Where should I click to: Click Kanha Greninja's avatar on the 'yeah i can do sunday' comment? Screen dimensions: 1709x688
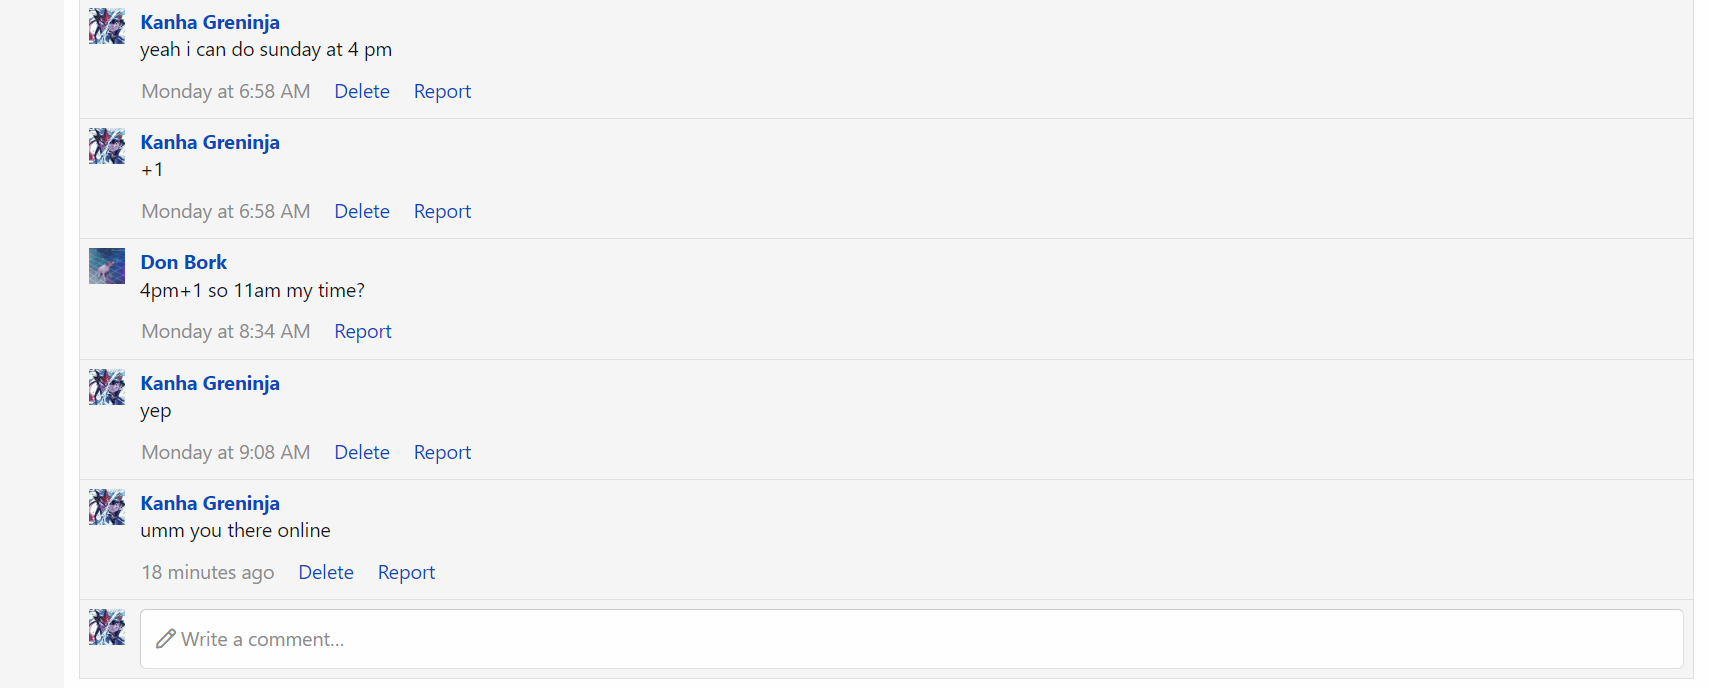tap(107, 26)
